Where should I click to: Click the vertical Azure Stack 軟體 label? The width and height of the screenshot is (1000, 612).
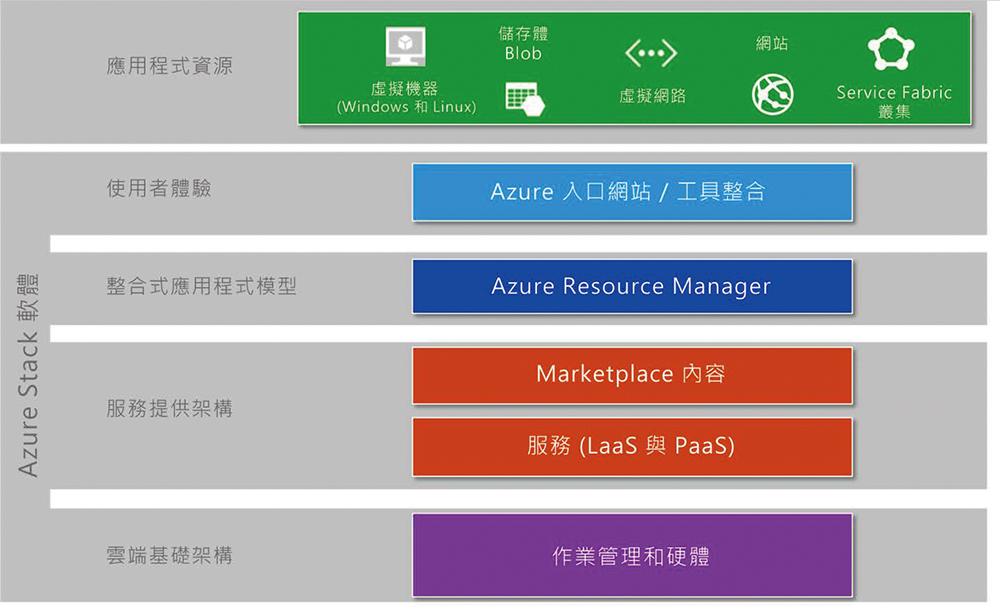point(28,373)
